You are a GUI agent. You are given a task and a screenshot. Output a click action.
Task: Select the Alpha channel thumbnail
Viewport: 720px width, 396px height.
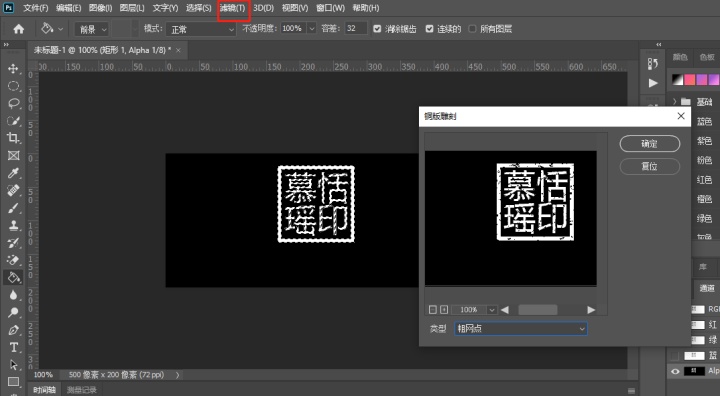click(x=694, y=371)
